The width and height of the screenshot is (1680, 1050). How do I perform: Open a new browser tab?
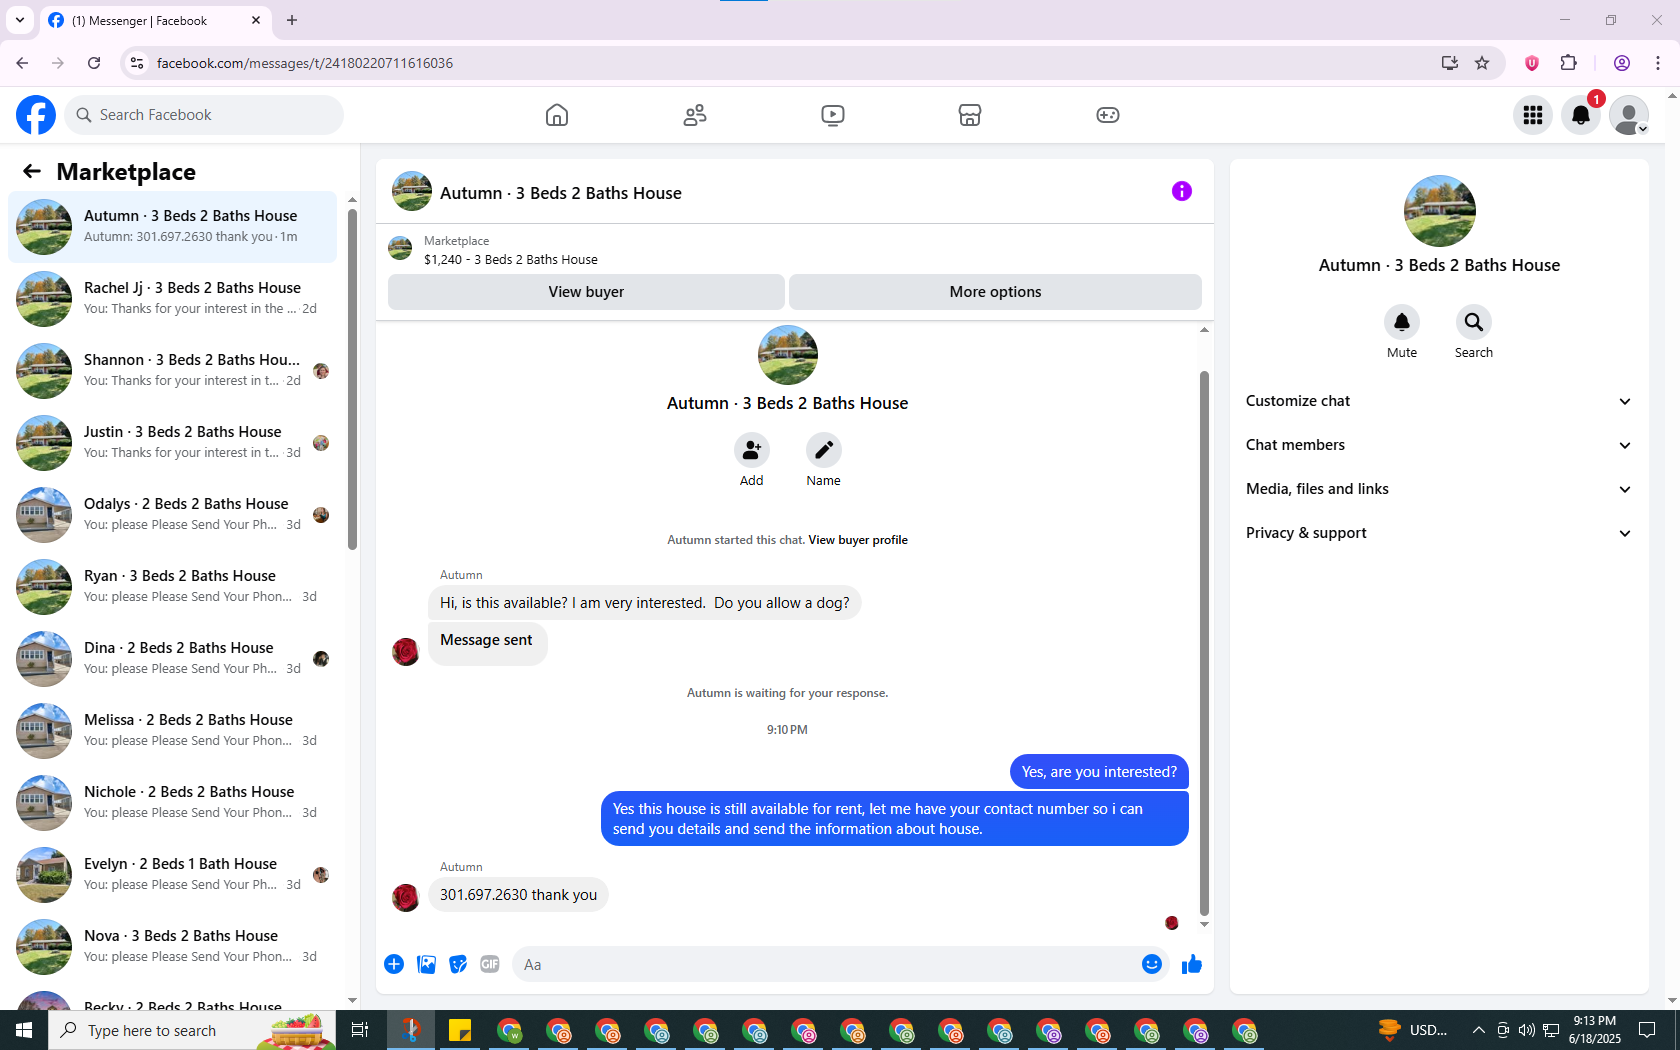click(292, 20)
